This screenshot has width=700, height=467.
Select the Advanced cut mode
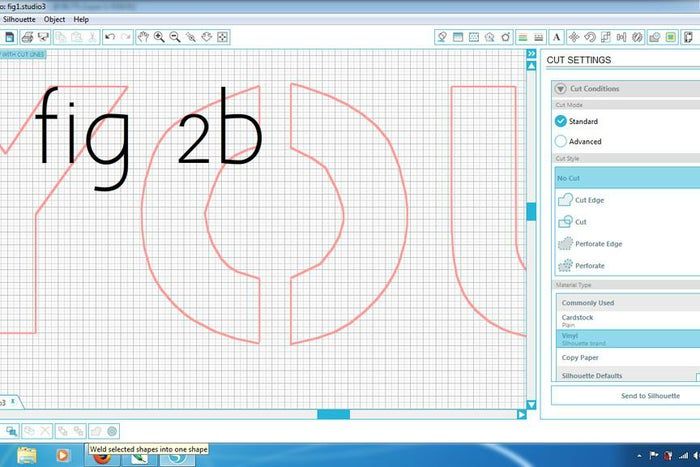point(561,142)
